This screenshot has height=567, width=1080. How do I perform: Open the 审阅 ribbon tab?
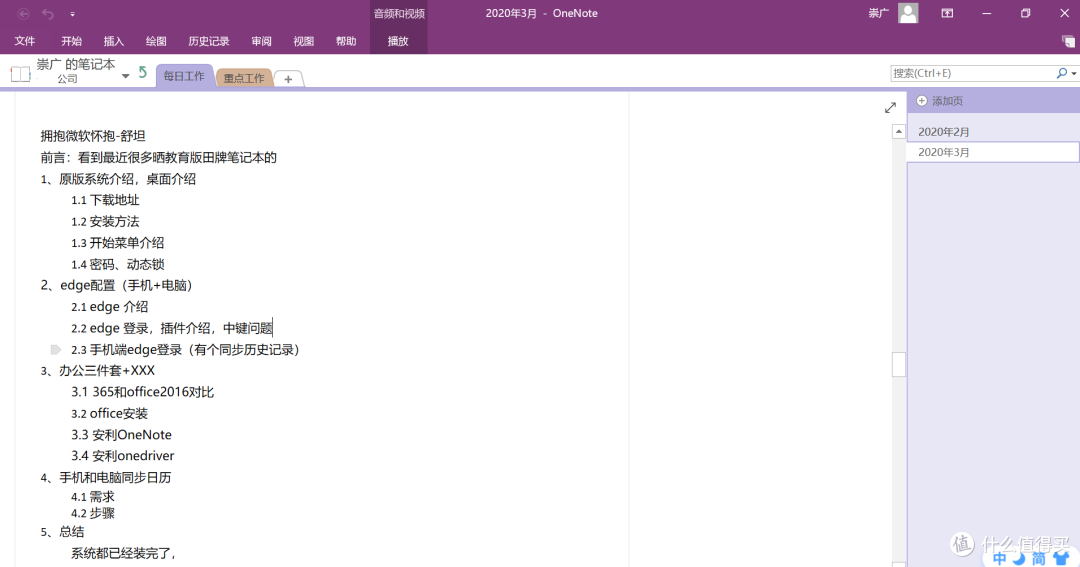tap(262, 41)
